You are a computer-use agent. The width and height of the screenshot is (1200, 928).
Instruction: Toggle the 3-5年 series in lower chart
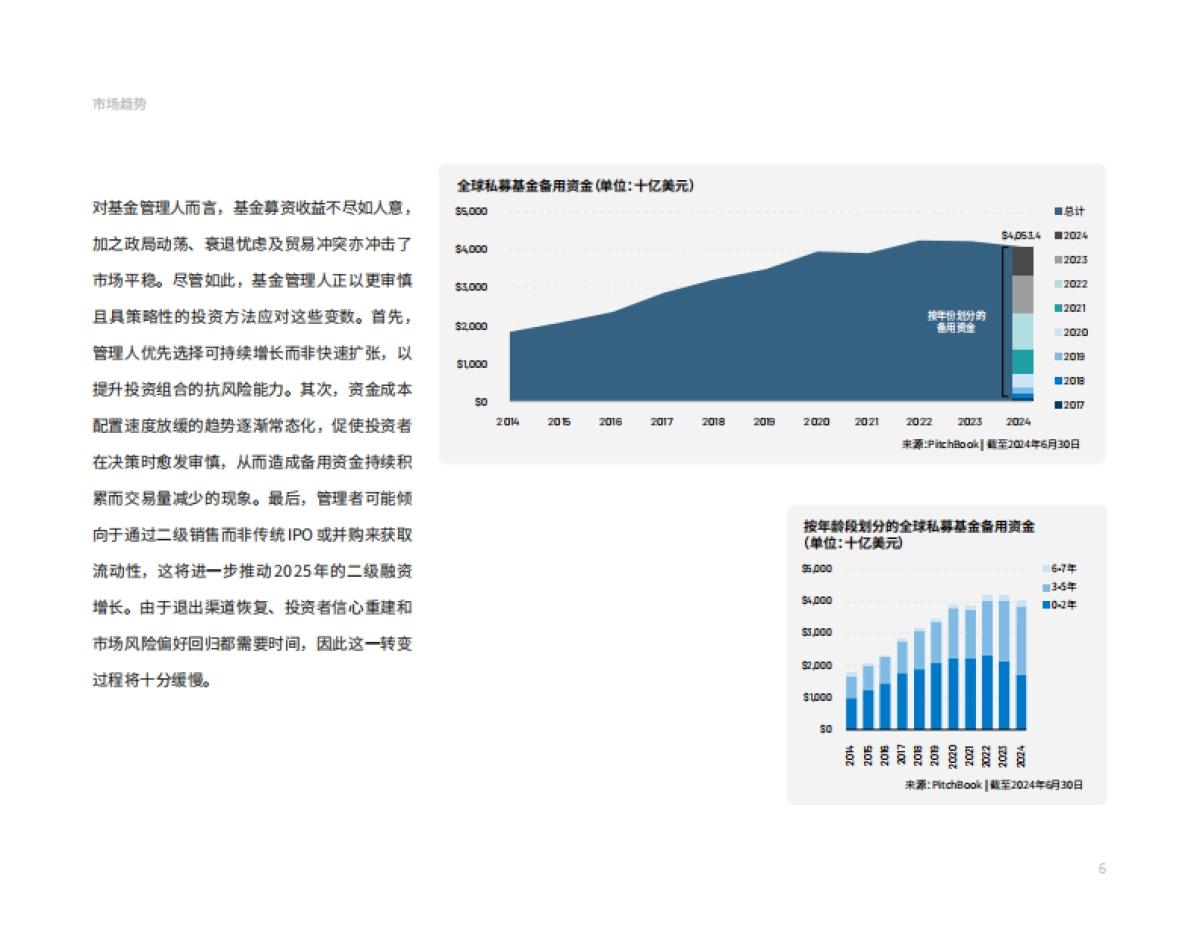coord(1046,587)
